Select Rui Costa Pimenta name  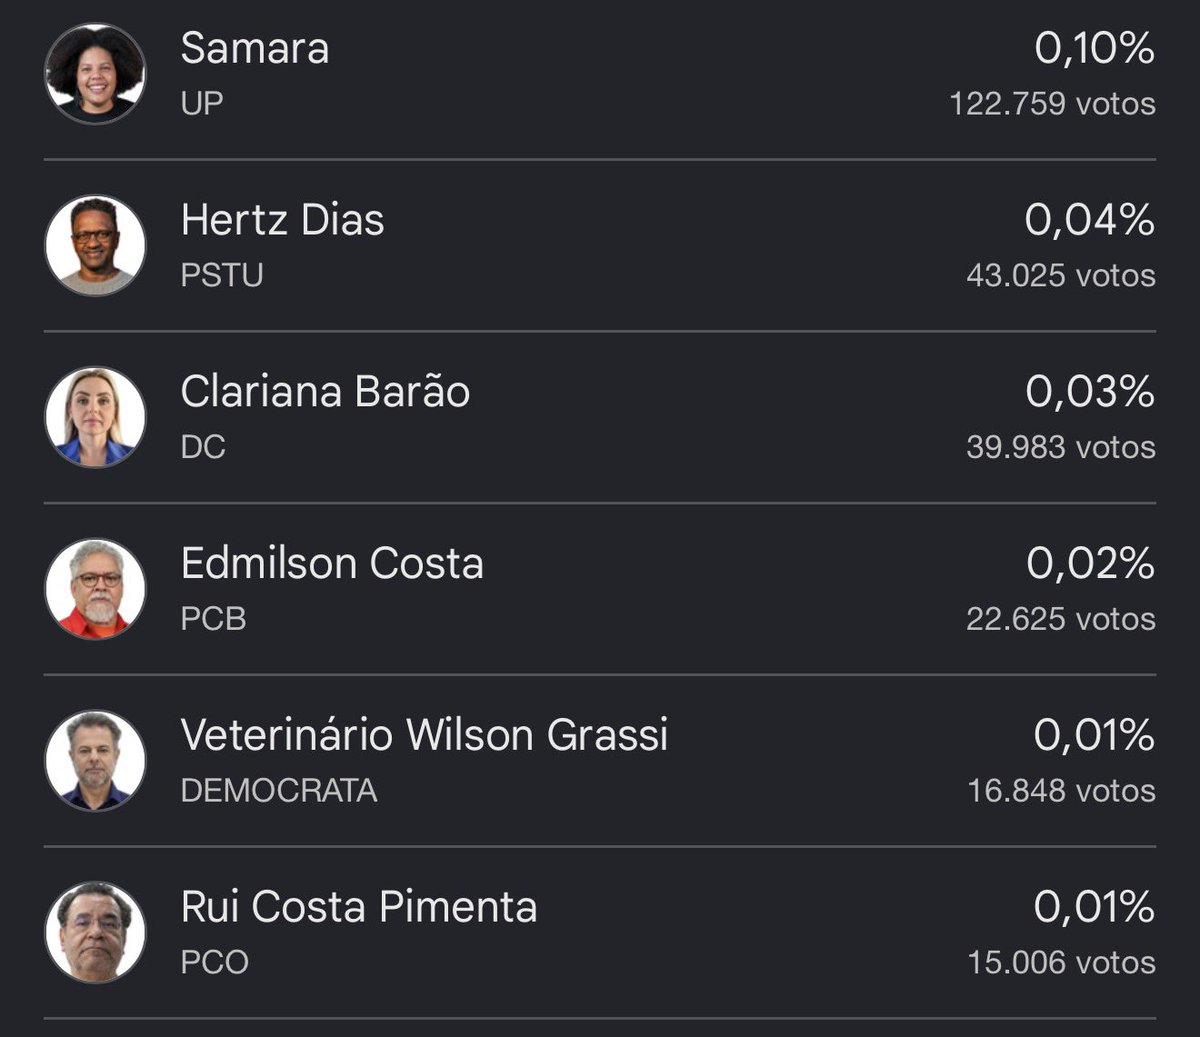click(x=359, y=908)
